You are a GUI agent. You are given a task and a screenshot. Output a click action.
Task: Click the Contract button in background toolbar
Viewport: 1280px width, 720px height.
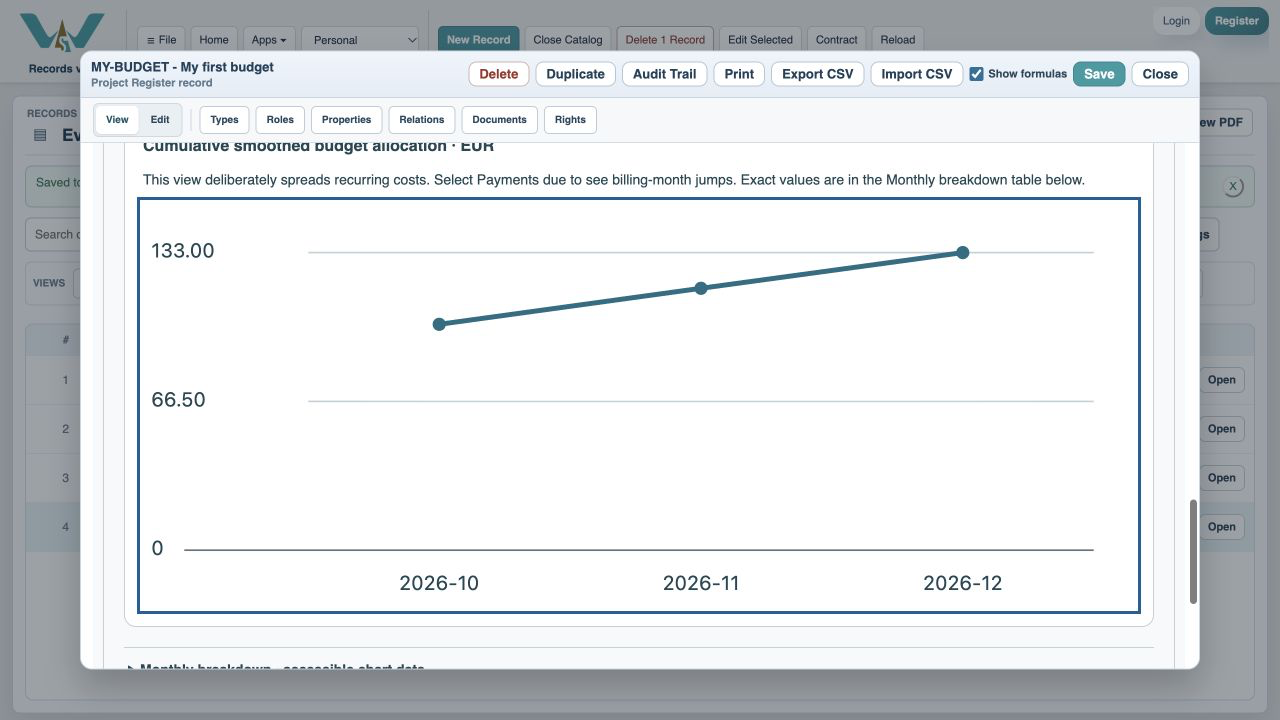pos(837,40)
